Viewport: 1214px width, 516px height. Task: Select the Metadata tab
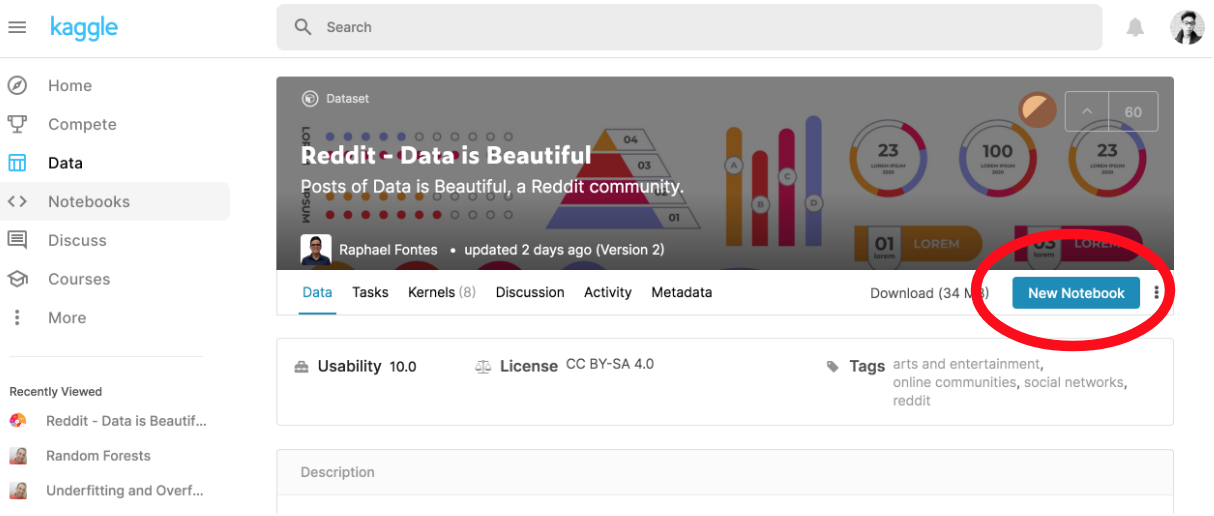click(681, 293)
